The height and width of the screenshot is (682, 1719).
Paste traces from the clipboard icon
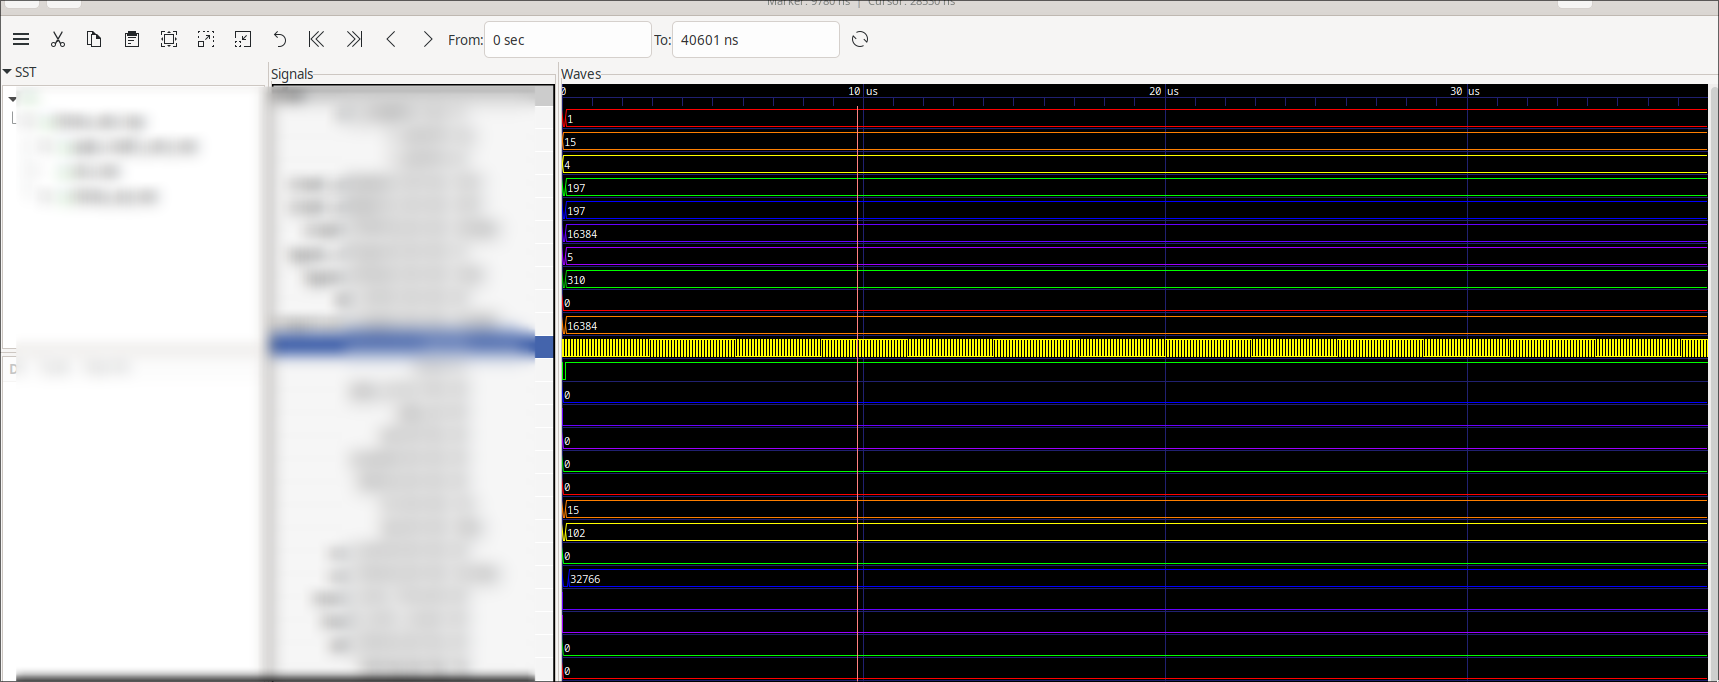131,39
